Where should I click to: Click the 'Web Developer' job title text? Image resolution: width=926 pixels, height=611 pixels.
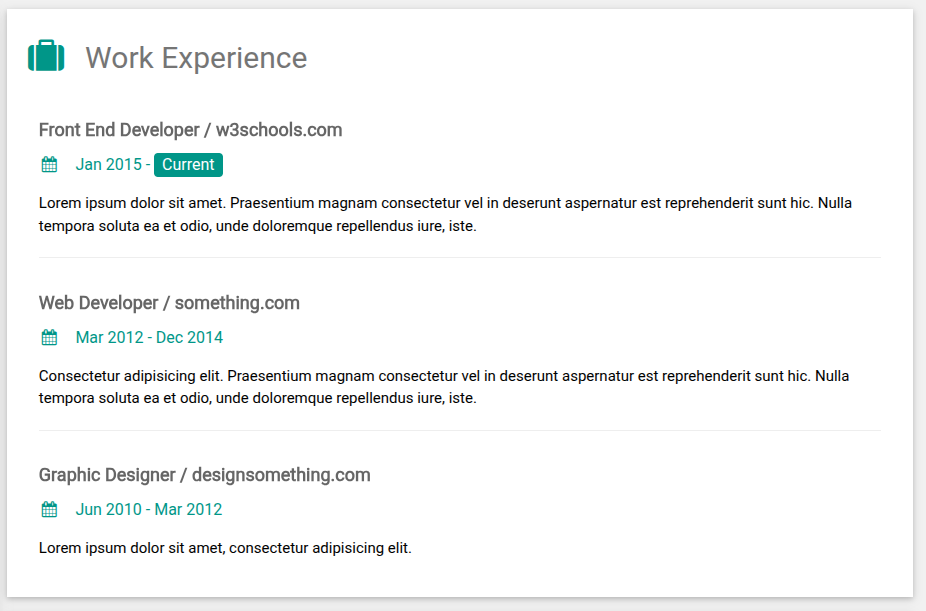coord(99,303)
